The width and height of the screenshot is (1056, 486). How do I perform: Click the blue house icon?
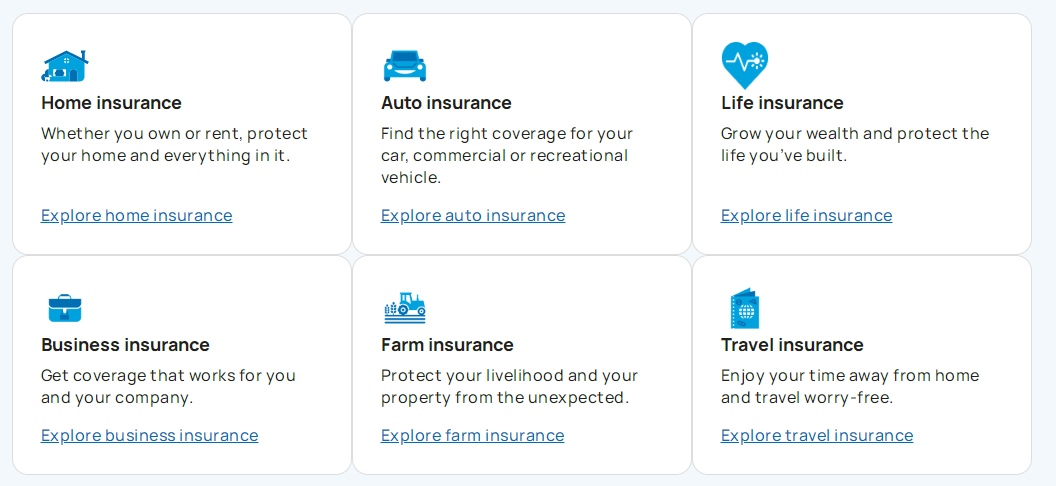[x=65, y=65]
